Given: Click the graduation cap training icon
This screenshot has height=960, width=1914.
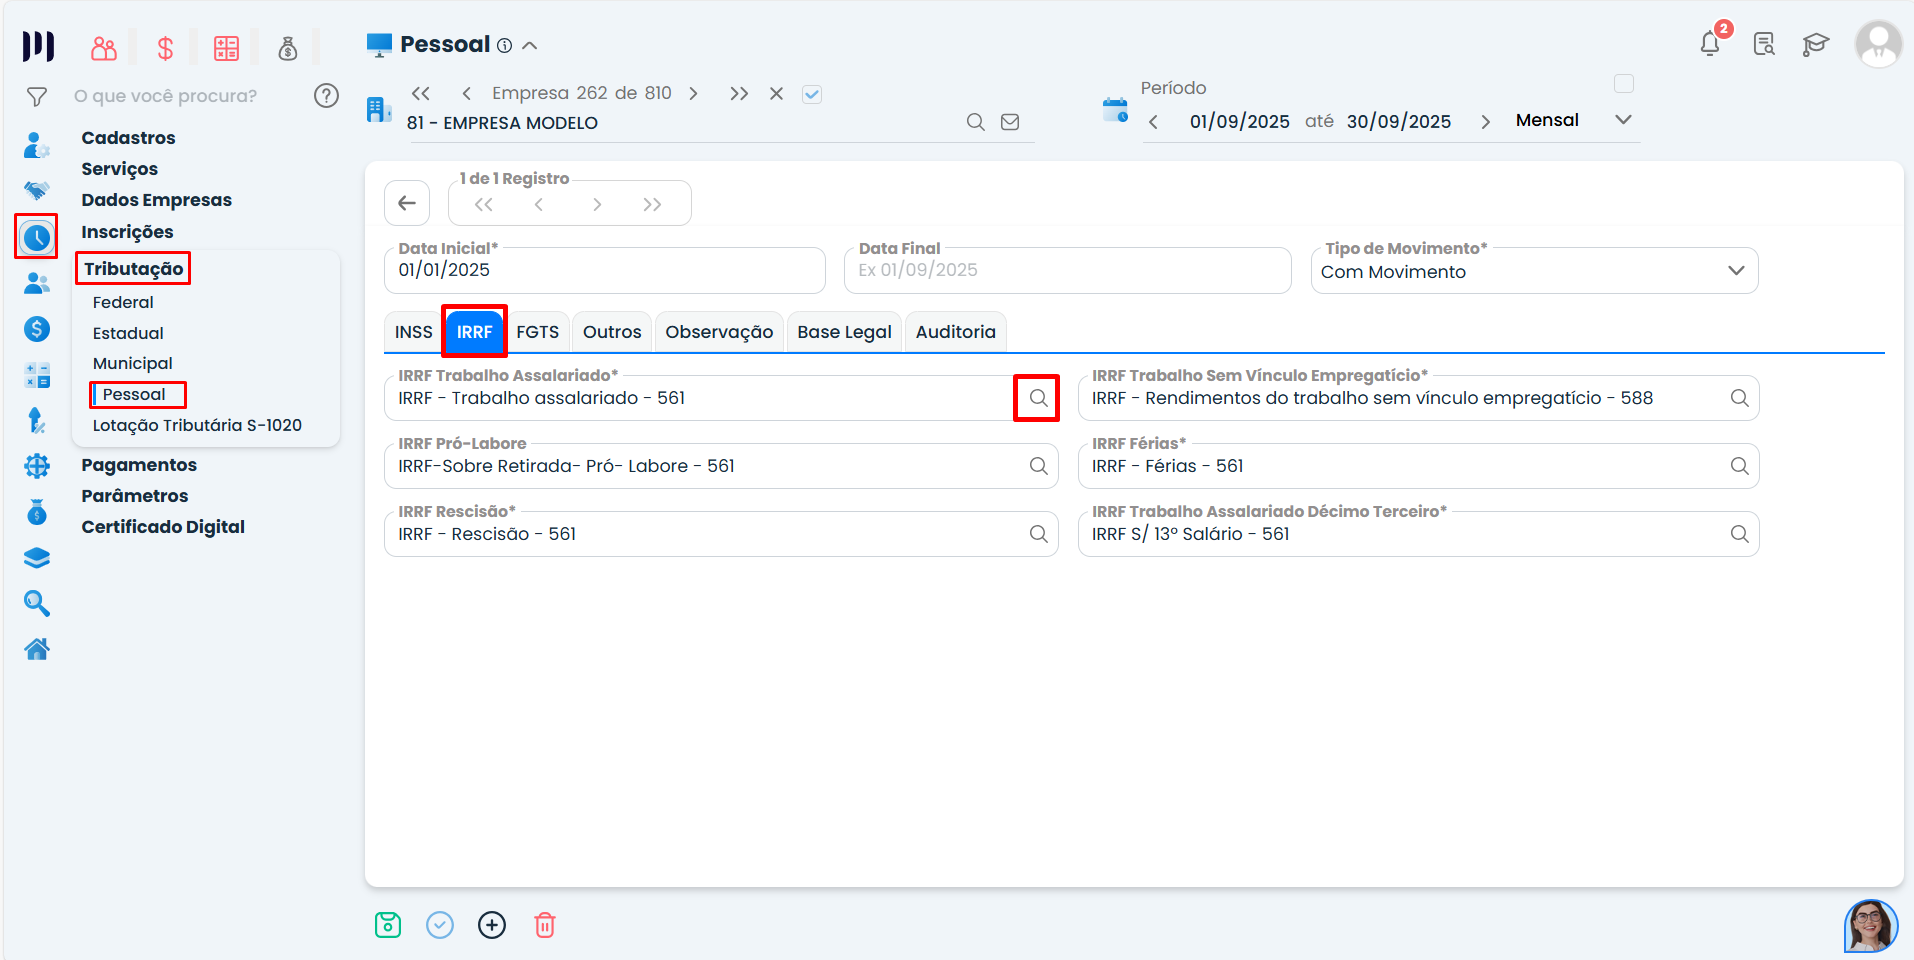Looking at the screenshot, I should 1815,45.
